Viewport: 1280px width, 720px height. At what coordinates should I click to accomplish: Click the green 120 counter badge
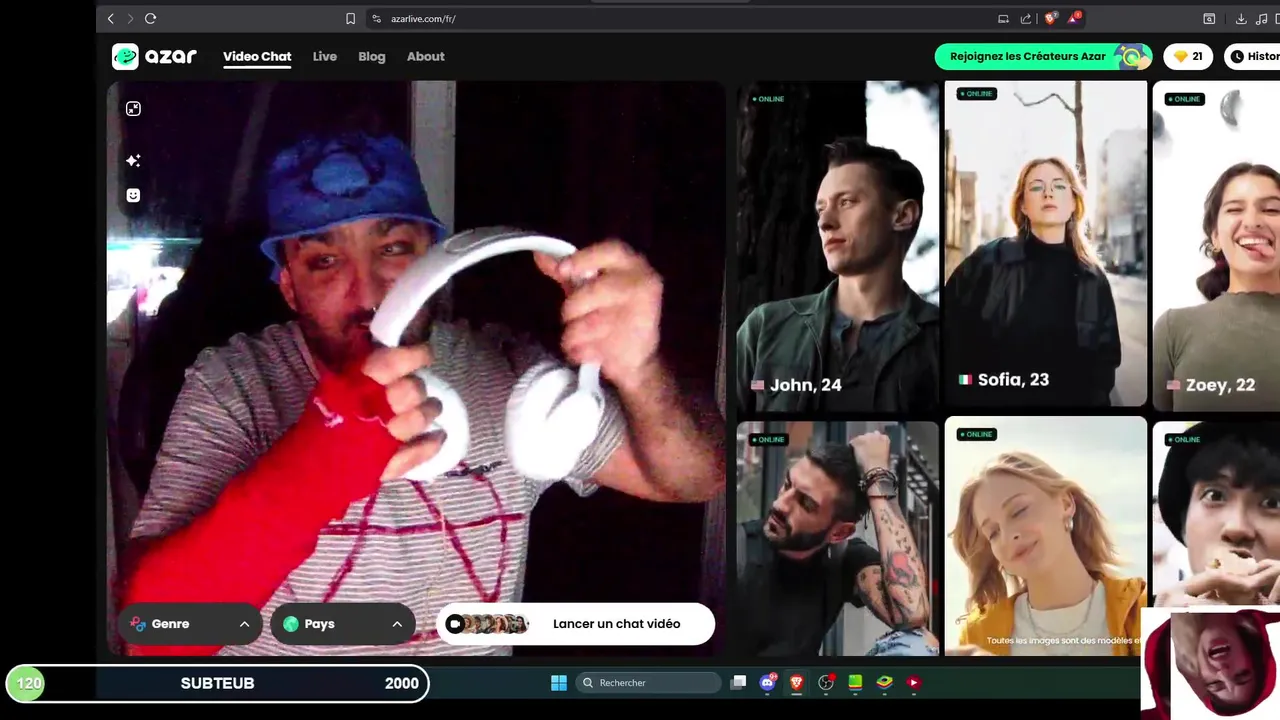[x=28, y=684]
